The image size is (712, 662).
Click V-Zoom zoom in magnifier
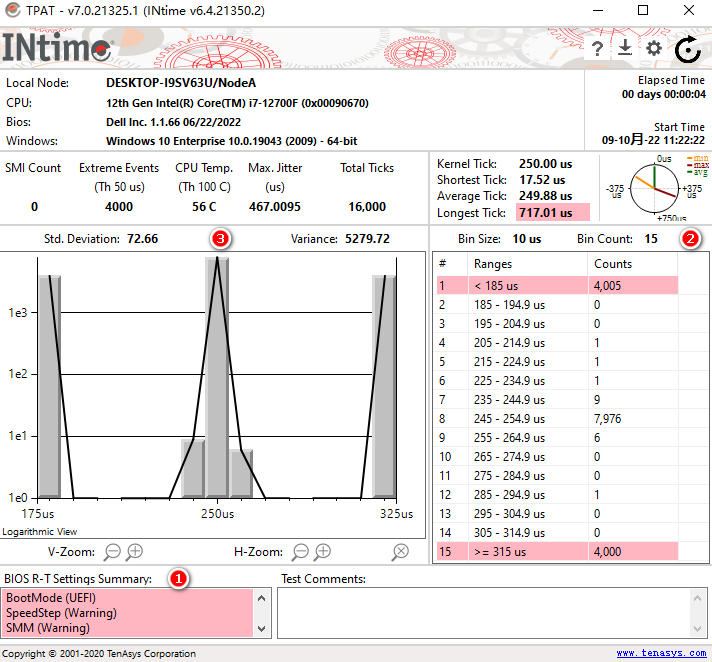pyautogui.click(x=135, y=552)
